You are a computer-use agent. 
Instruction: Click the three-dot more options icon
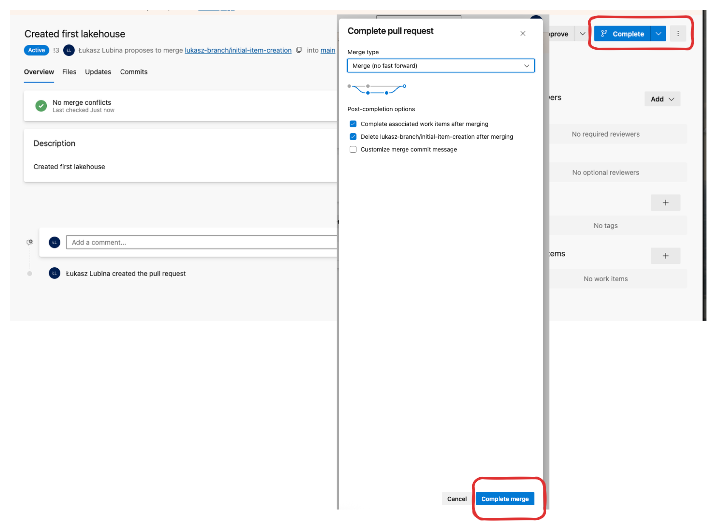point(678,33)
